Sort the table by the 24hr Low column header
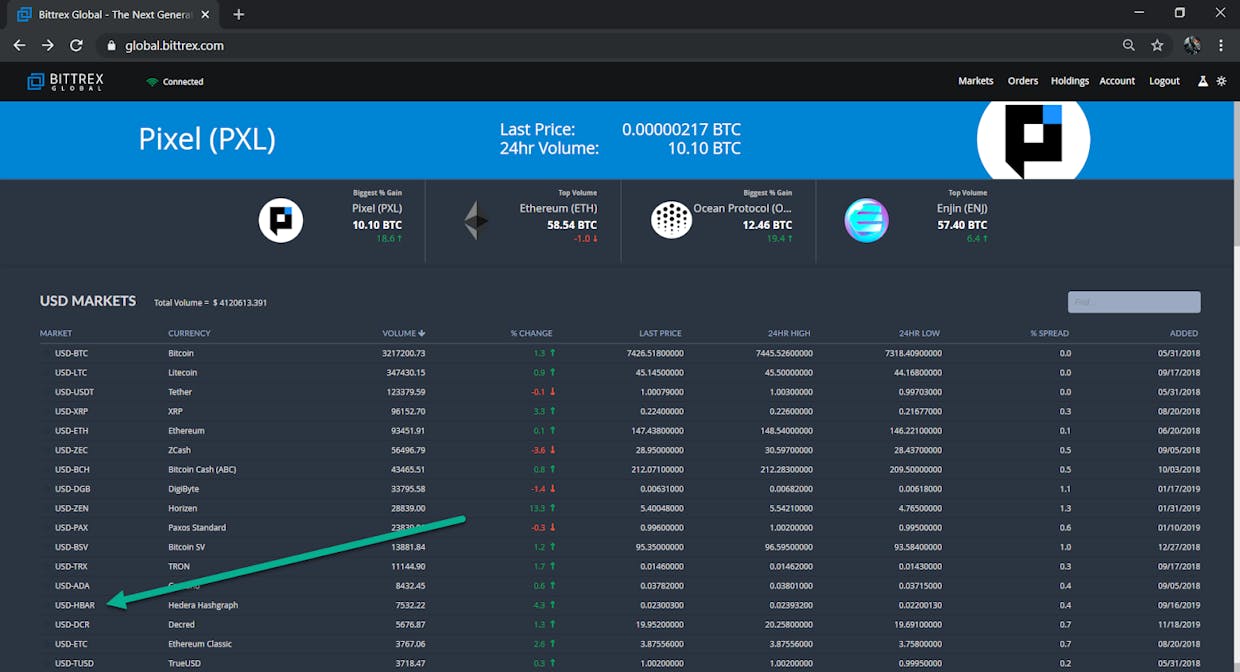 920,333
